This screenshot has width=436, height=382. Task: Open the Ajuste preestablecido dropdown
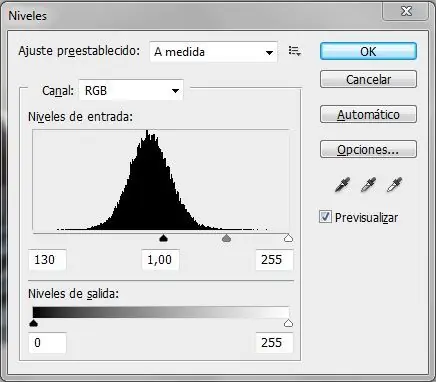pyautogui.click(x=213, y=52)
